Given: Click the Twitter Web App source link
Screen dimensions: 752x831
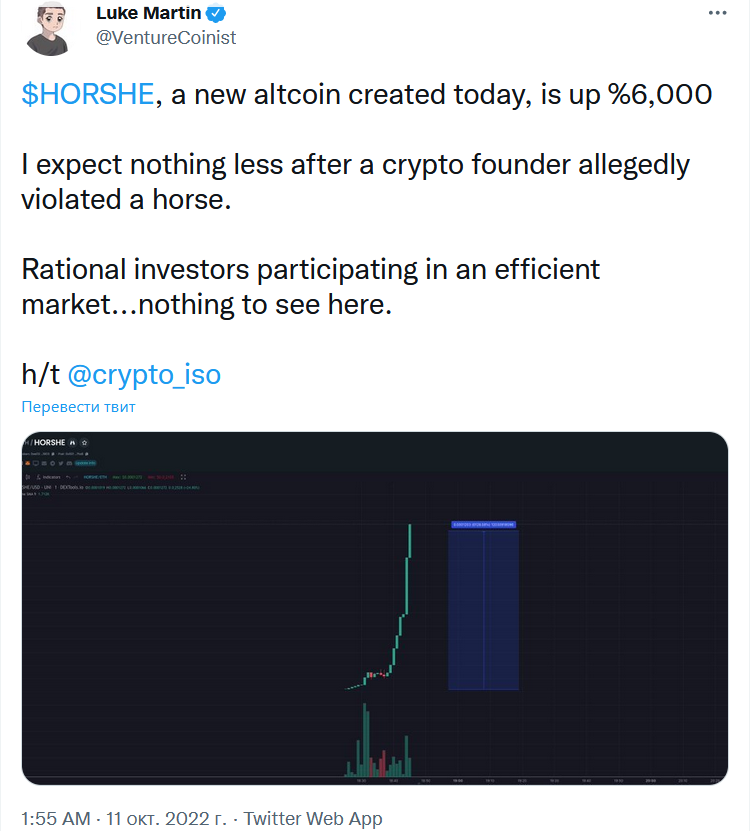Looking at the screenshot, I should coord(313,818).
